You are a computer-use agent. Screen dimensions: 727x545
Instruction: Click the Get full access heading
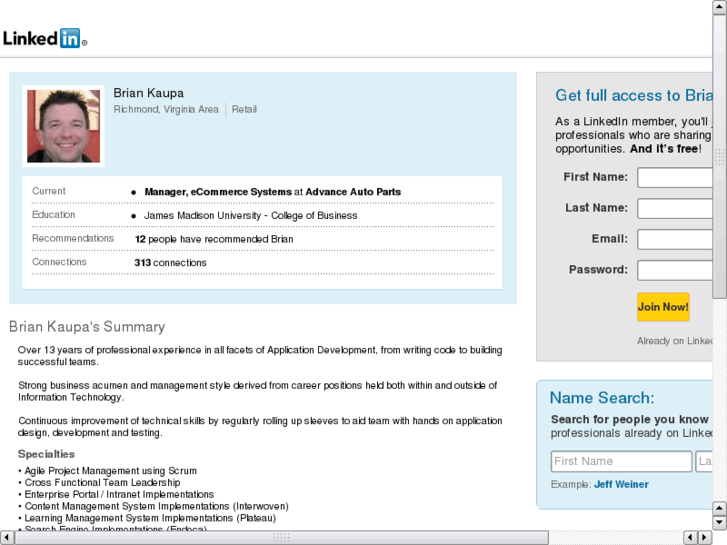(634, 95)
